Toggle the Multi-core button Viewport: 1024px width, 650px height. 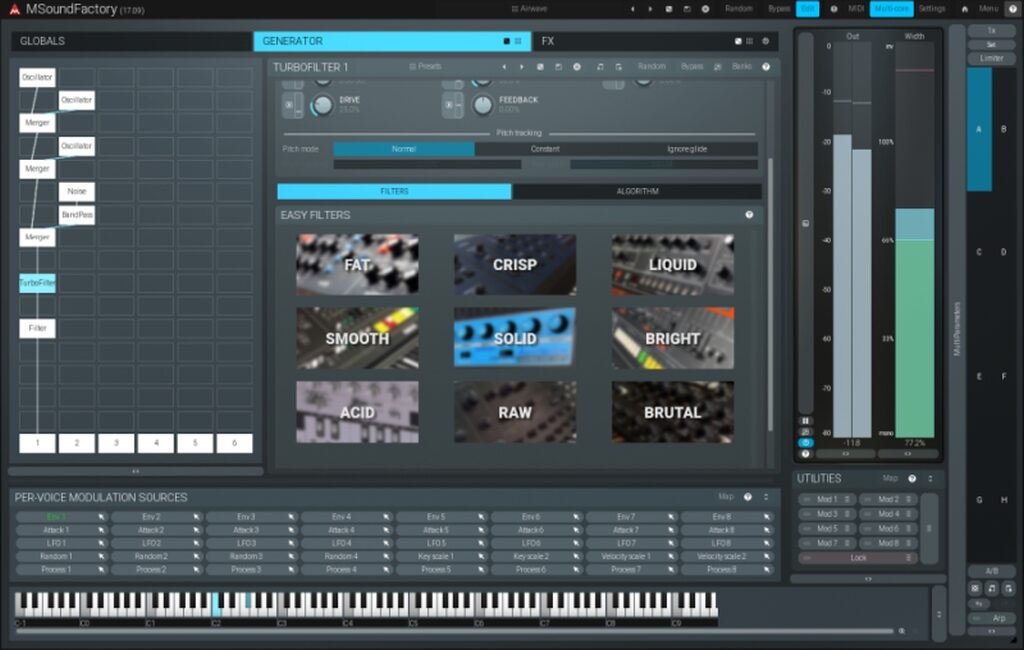click(x=892, y=9)
